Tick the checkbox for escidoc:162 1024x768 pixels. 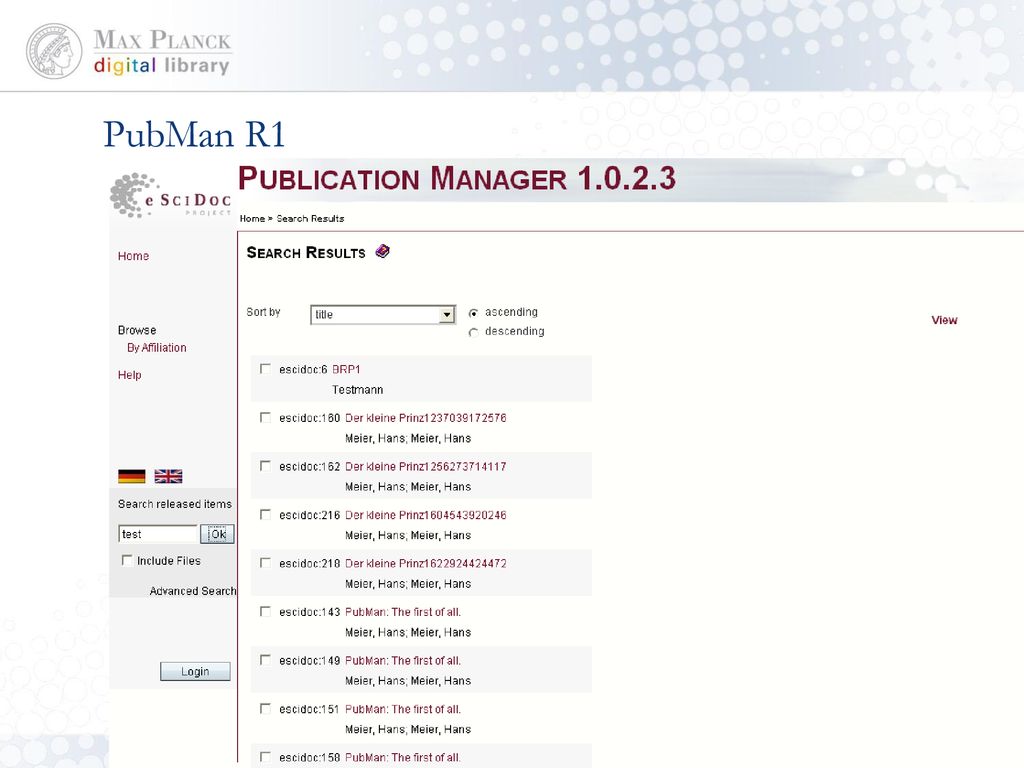[x=265, y=466]
